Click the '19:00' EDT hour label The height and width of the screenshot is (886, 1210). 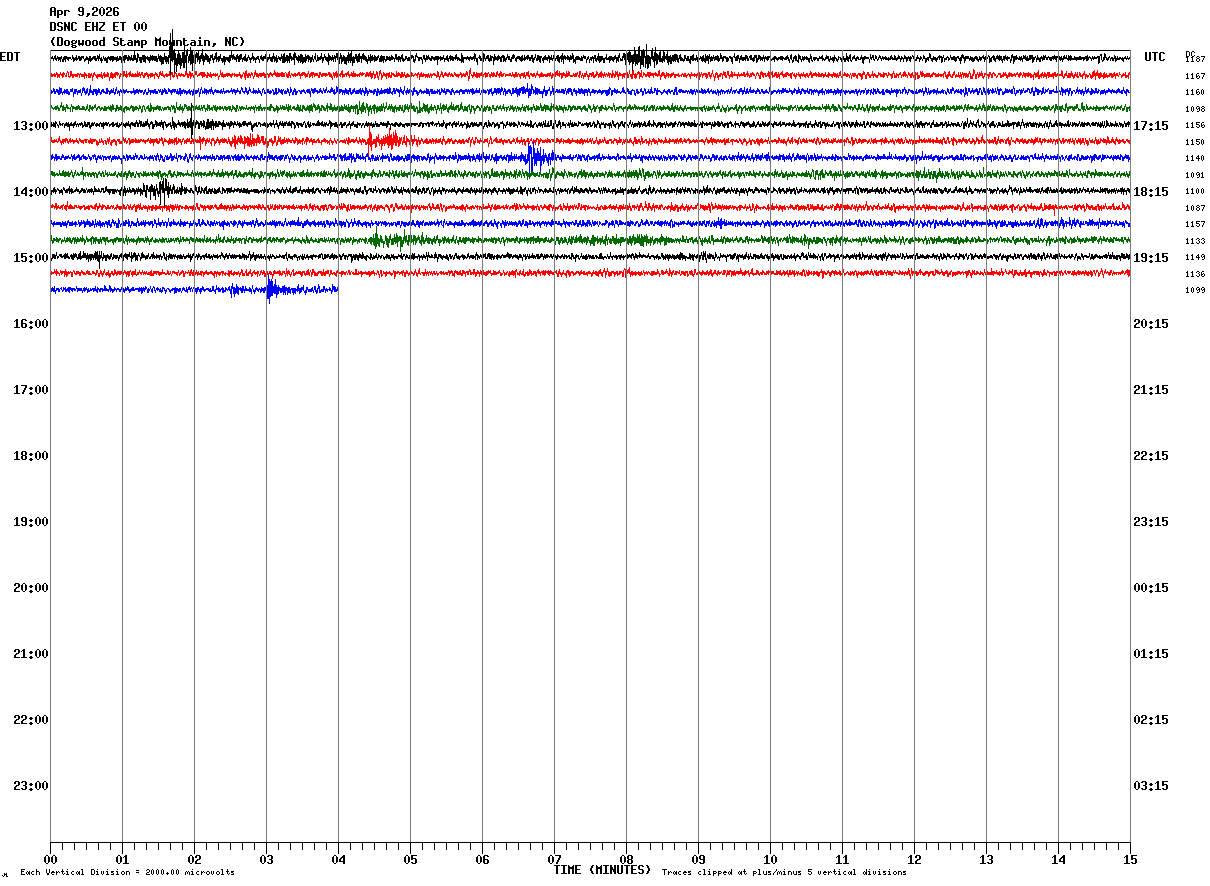pos(31,521)
